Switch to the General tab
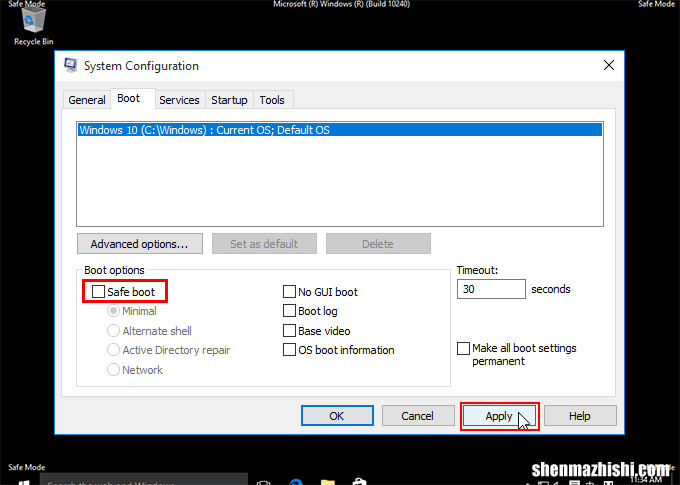The height and width of the screenshot is (485, 680). click(86, 100)
